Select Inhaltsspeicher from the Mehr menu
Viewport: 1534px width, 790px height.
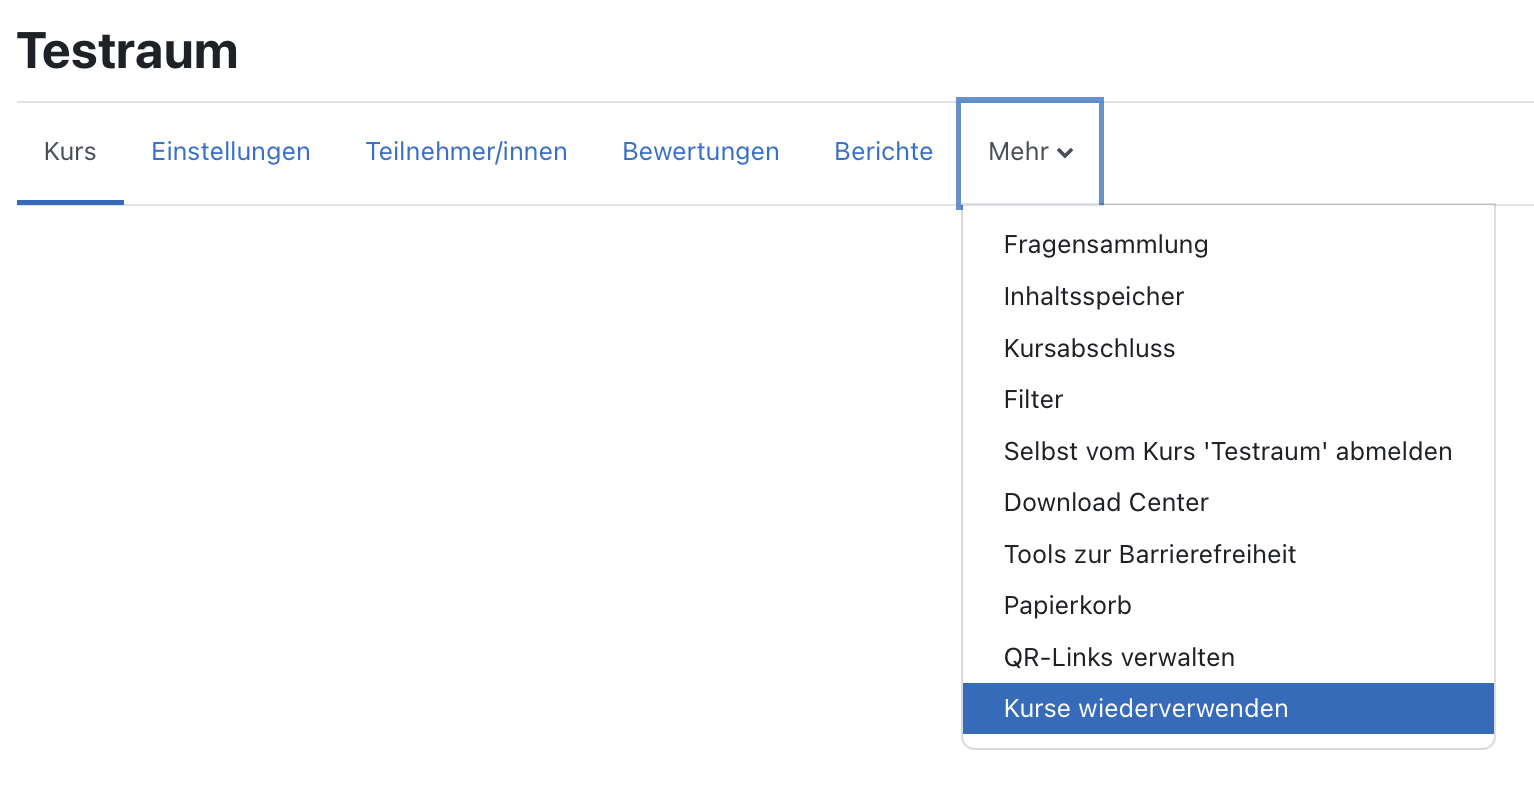(1093, 296)
